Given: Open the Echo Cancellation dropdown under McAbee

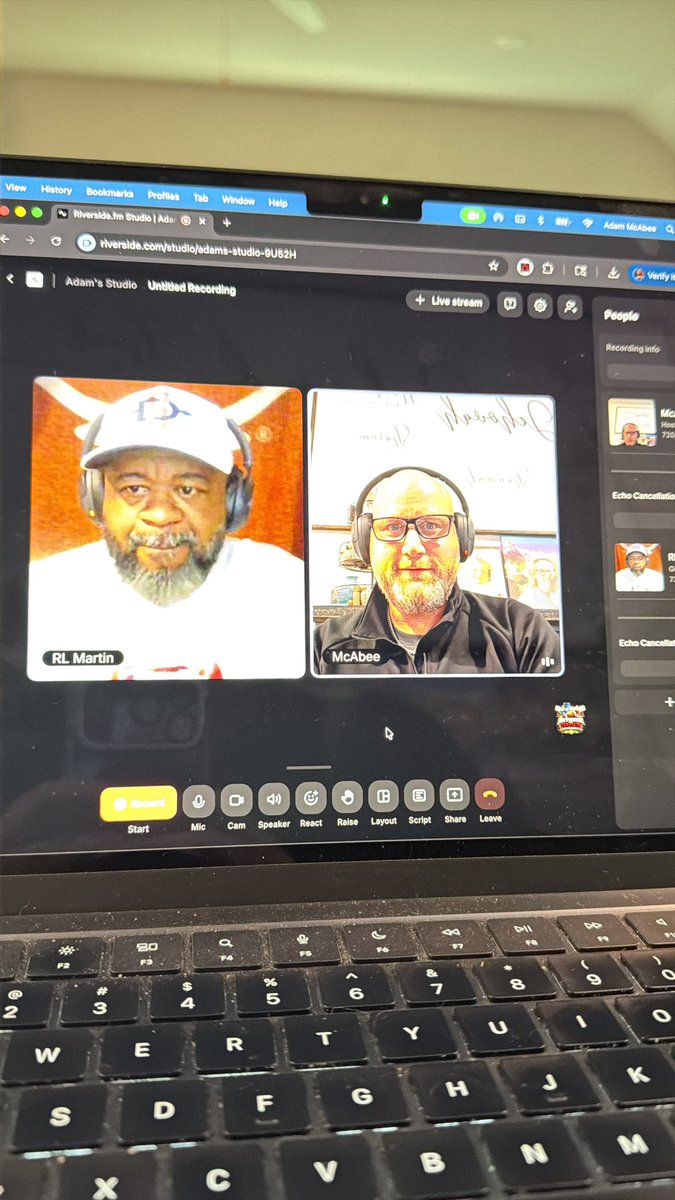Looking at the screenshot, I should 644,520.
